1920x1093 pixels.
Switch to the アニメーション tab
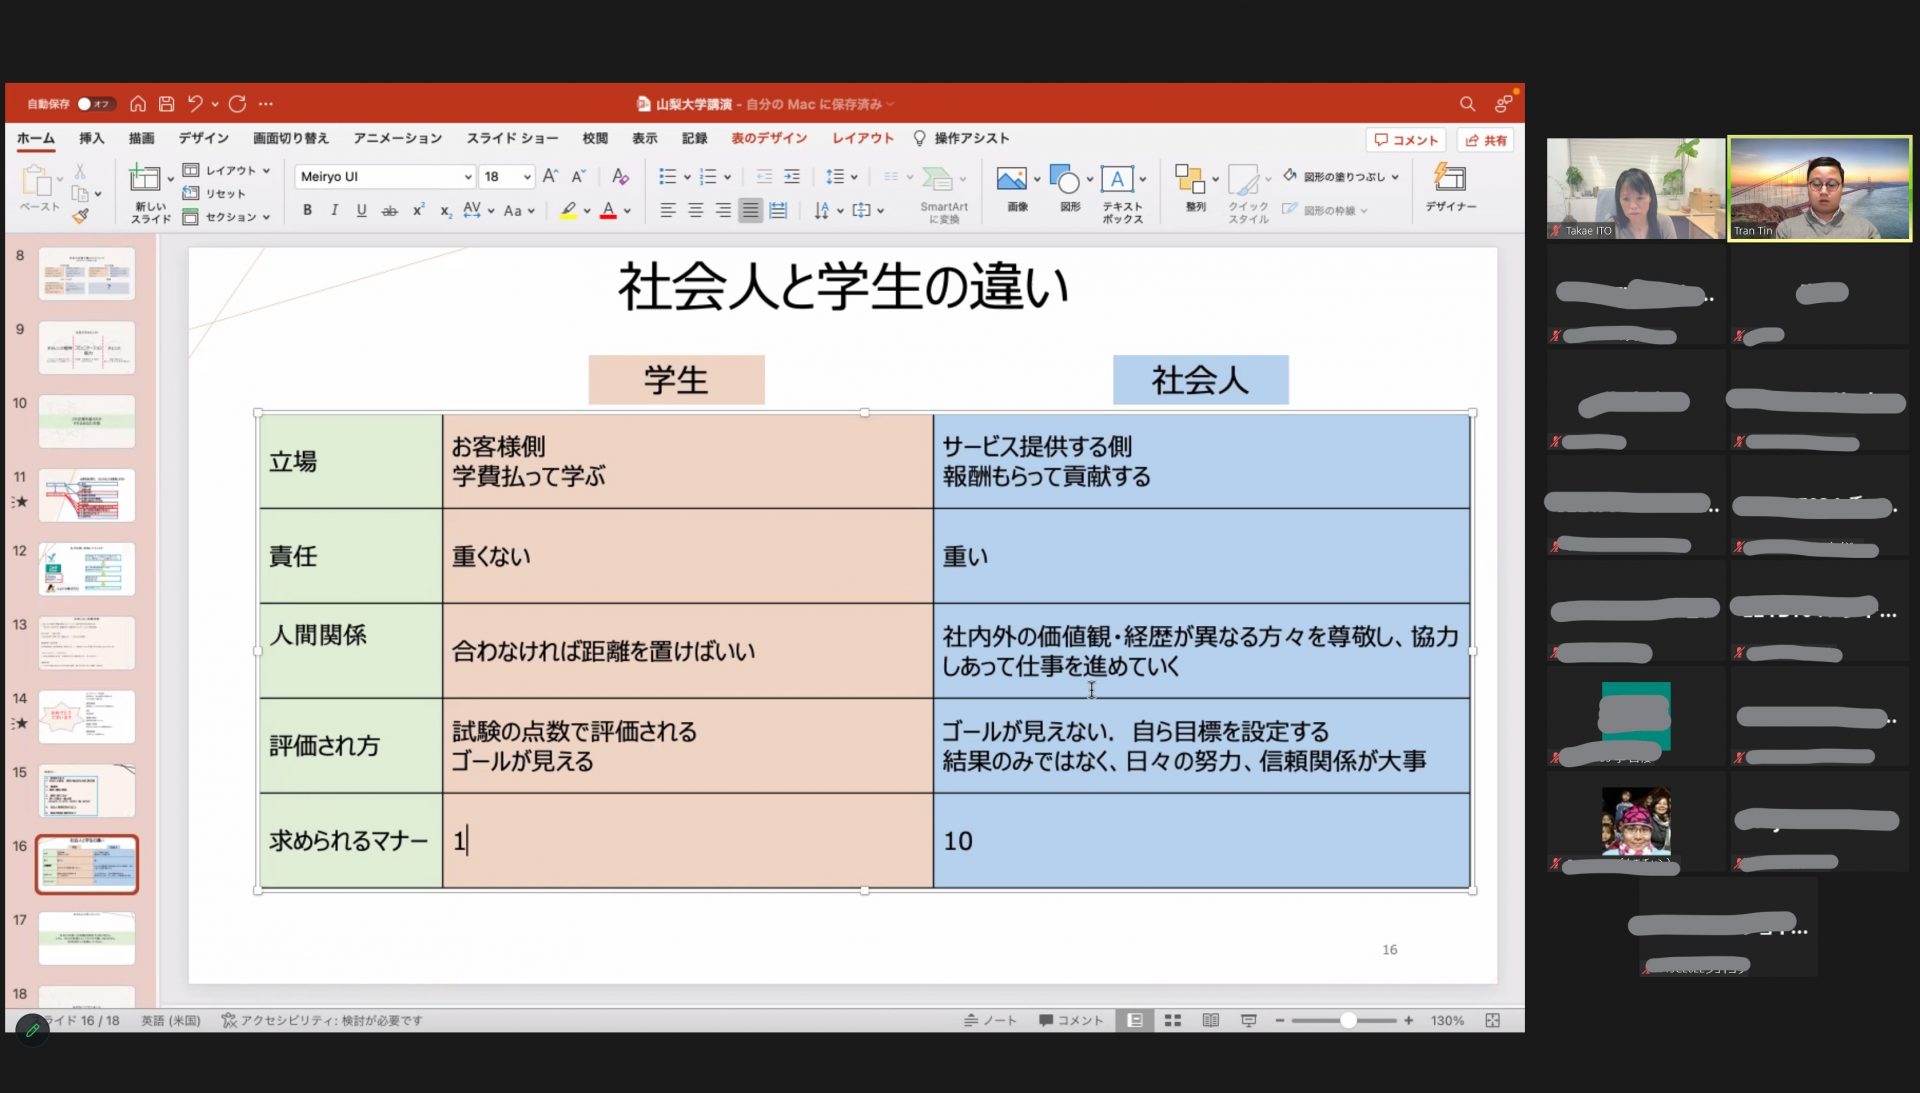pos(397,138)
